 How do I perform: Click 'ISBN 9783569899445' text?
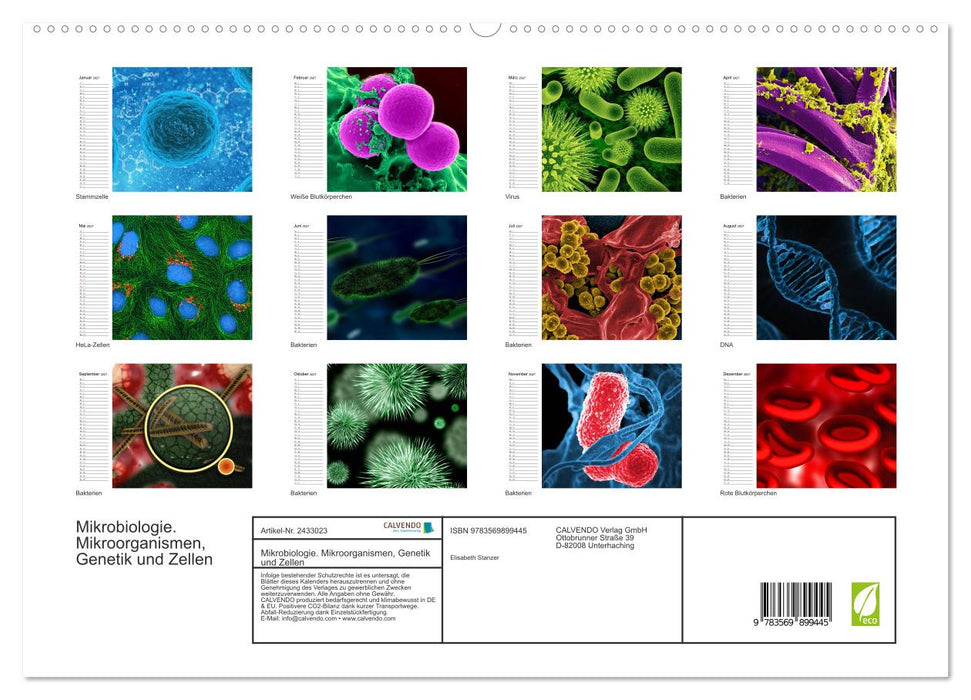pyautogui.click(x=489, y=531)
